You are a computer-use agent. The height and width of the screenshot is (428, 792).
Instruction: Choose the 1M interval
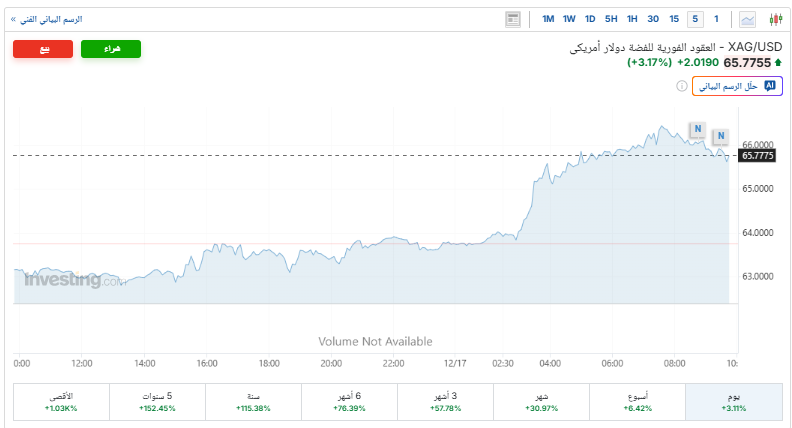tap(548, 19)
